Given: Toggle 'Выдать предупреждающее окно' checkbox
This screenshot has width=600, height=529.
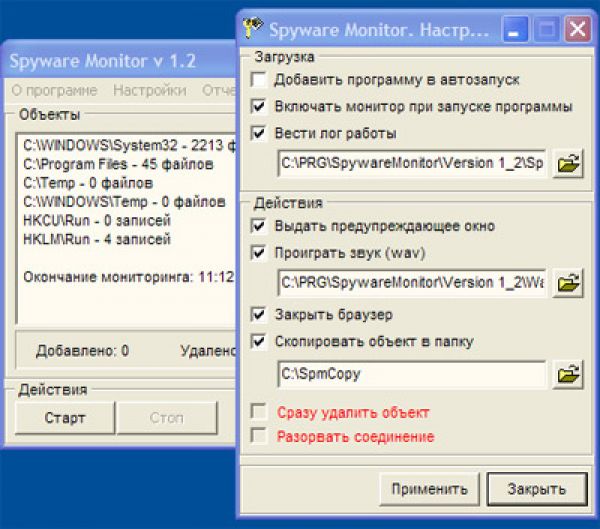Looking at the screenshot, I should [x=259, y=226].
